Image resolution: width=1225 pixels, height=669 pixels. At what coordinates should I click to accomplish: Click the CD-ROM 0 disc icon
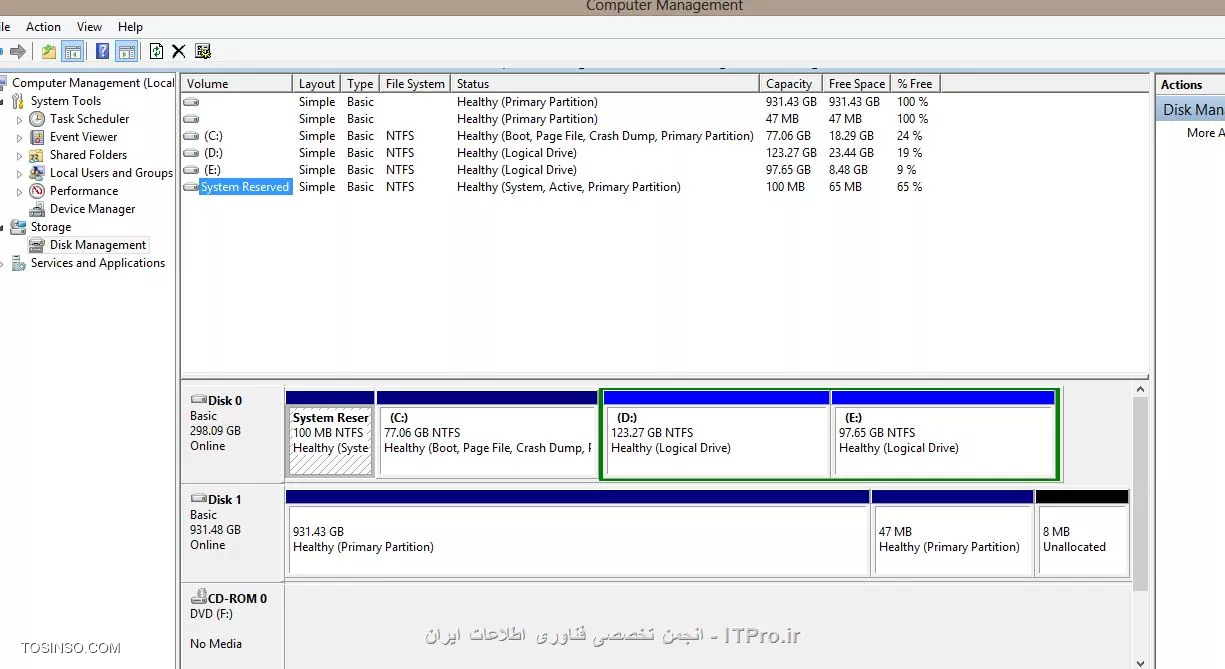[x=198, y=598]
